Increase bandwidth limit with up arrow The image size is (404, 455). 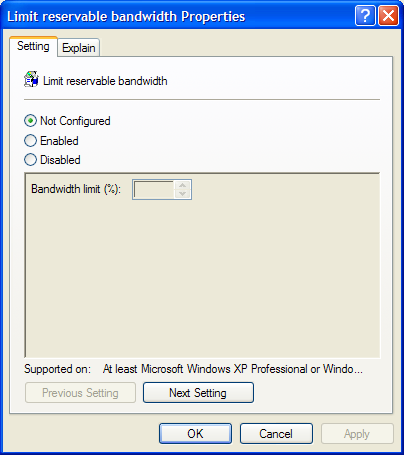click(x=182, y=185)
